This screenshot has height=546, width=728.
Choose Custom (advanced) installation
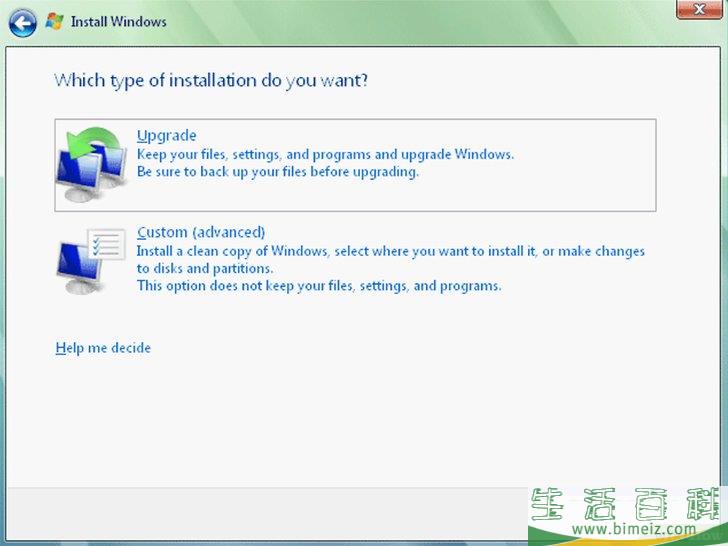pos(201,232)
